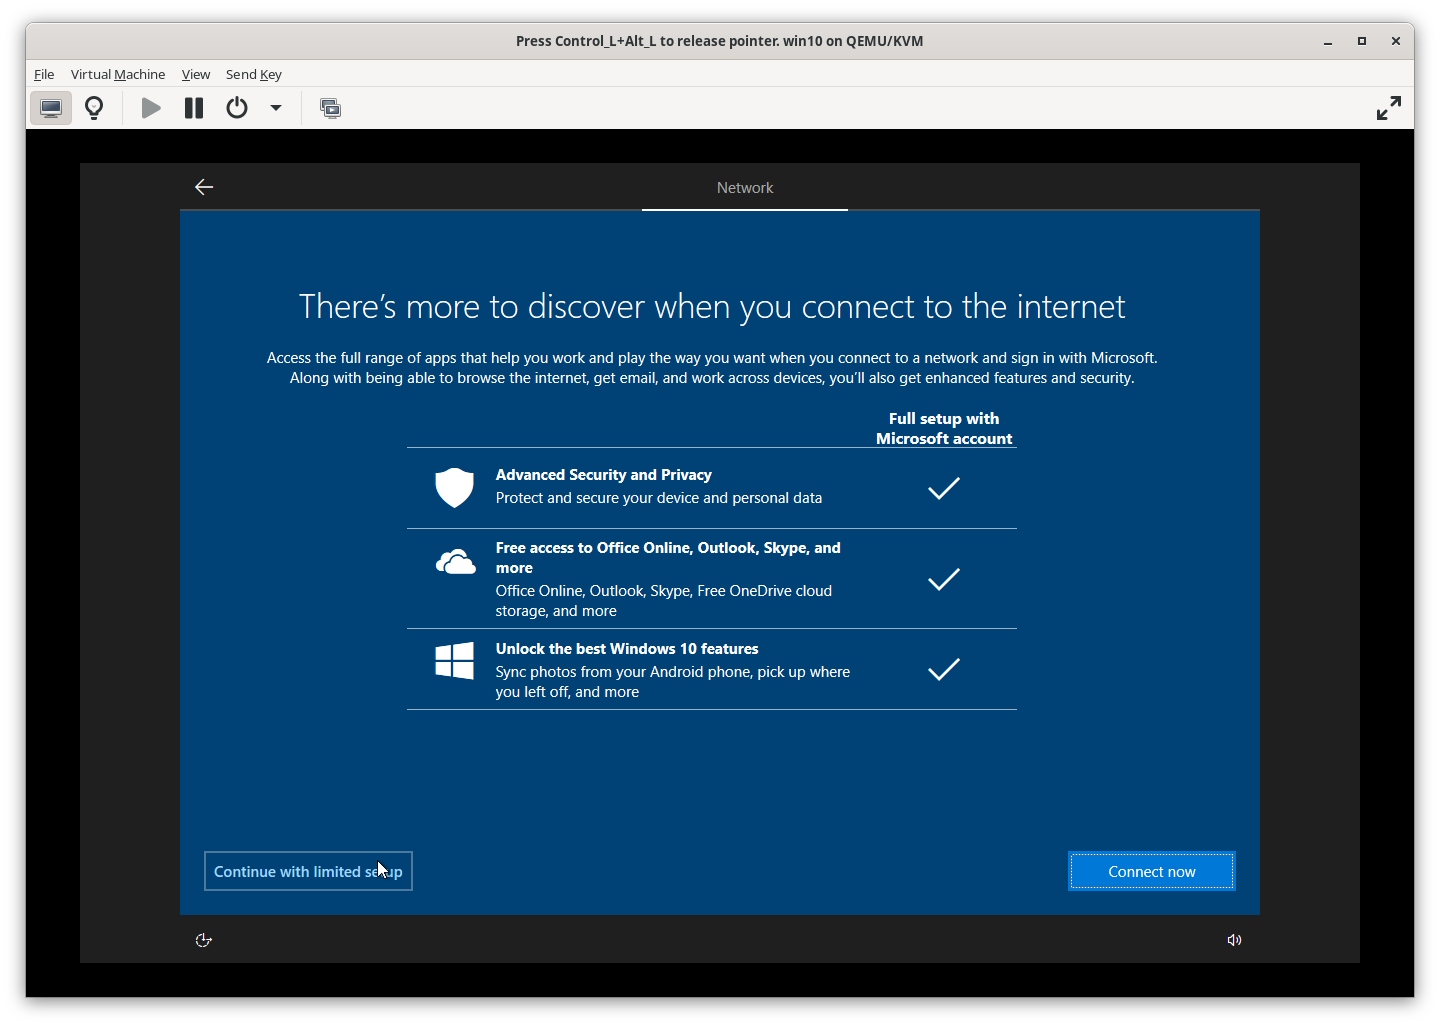Click 'Unlock the best Windows 10 features' text
This screenshot has height=1026, width=1440.
(x=627, y=649)
